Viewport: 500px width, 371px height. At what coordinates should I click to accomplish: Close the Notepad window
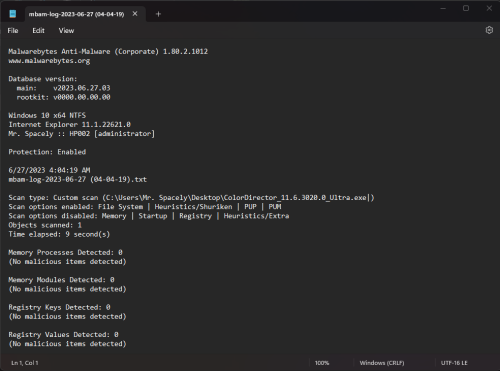click(489, 8)
